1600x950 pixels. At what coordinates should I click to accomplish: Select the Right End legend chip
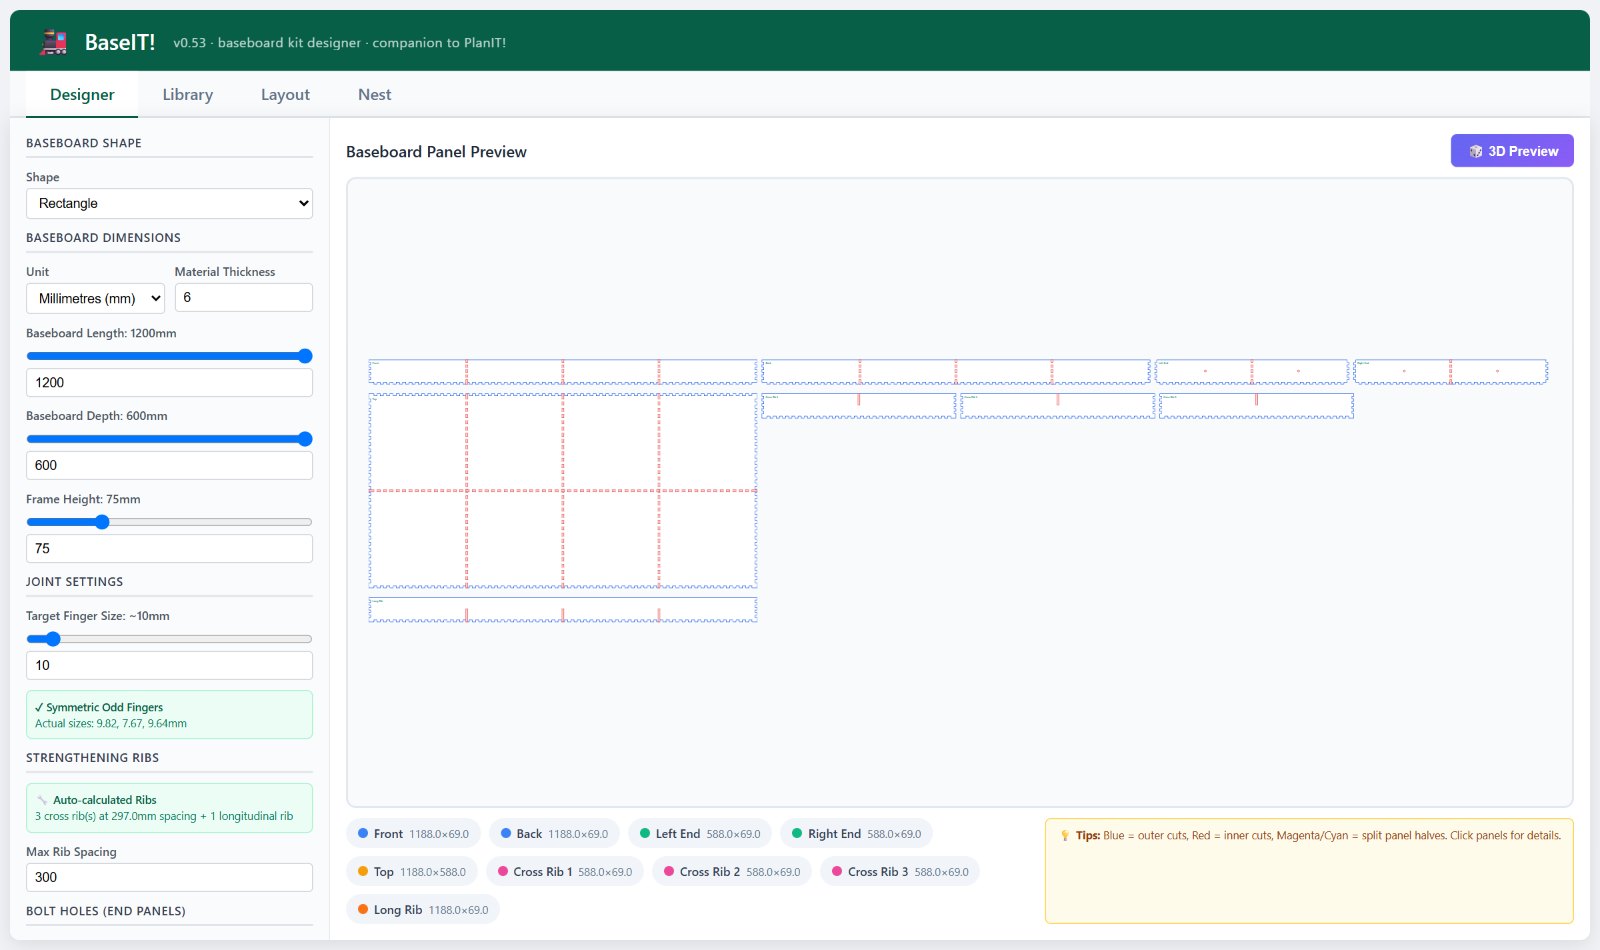point(856,834)
